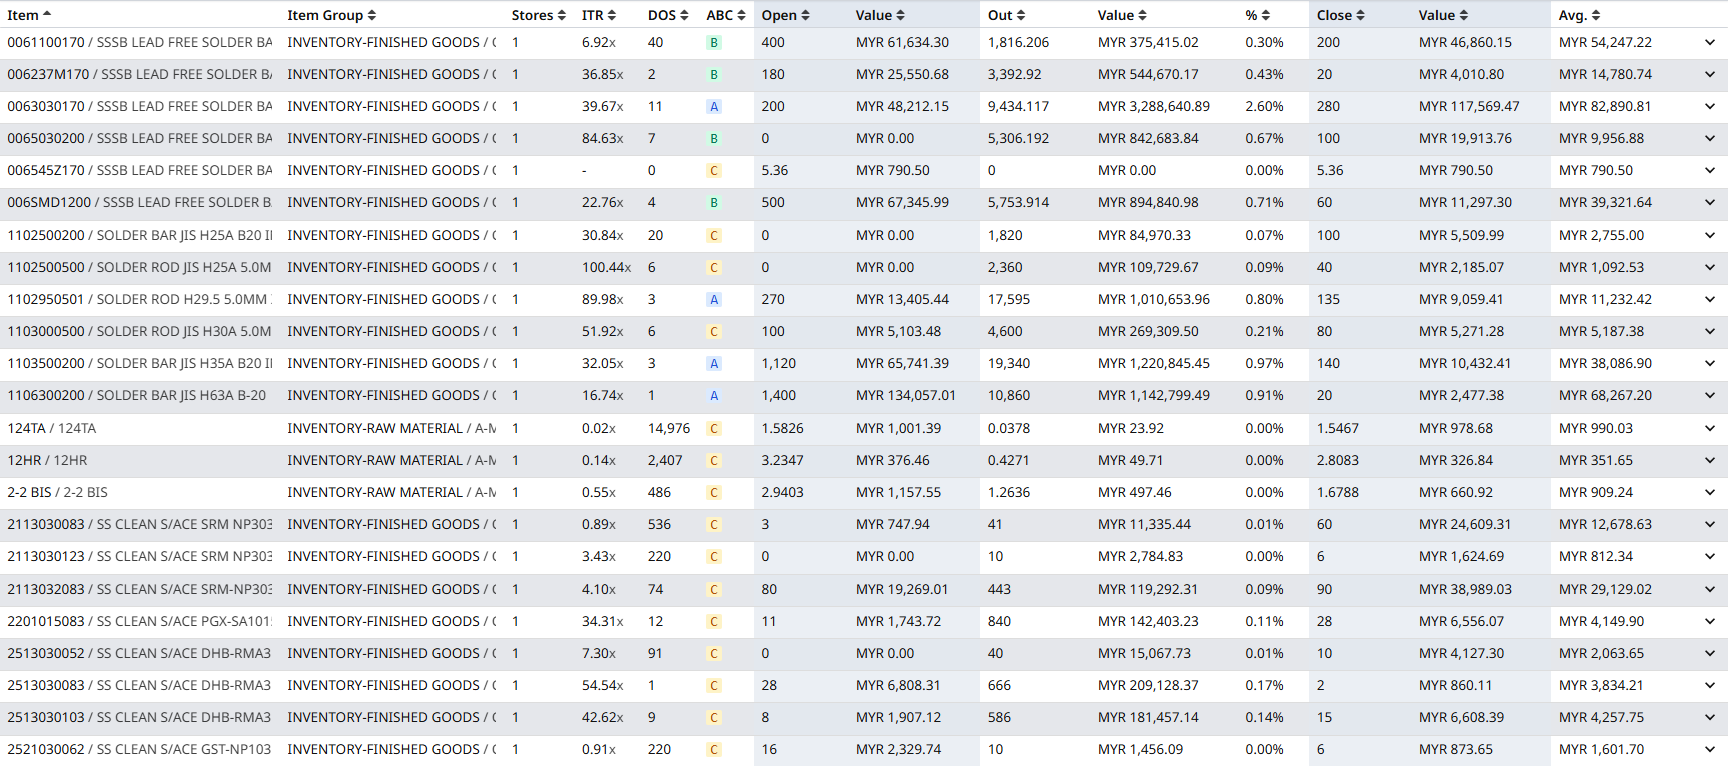Screen dimensions: 1728x766
Task: Expand row 2521030062 details chevron
Action: coord(1710,749)
